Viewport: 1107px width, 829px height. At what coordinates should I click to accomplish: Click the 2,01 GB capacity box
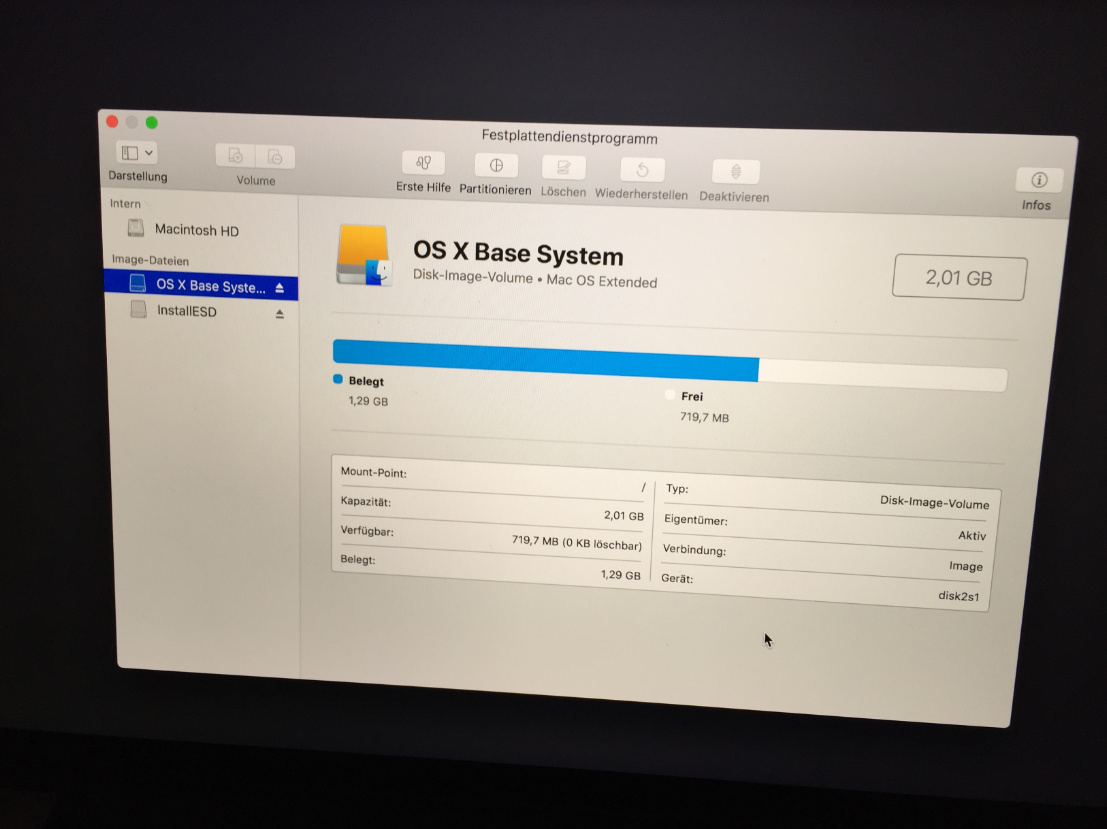(959, 278)
